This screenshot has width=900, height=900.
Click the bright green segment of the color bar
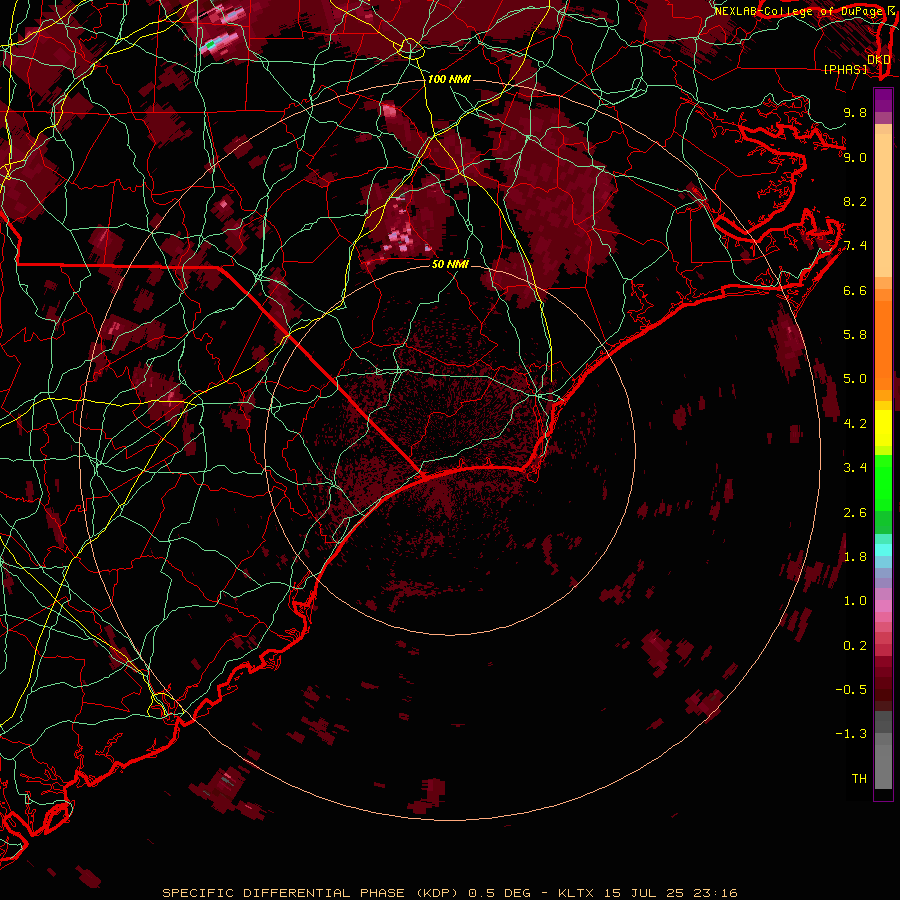click(883, 482)
